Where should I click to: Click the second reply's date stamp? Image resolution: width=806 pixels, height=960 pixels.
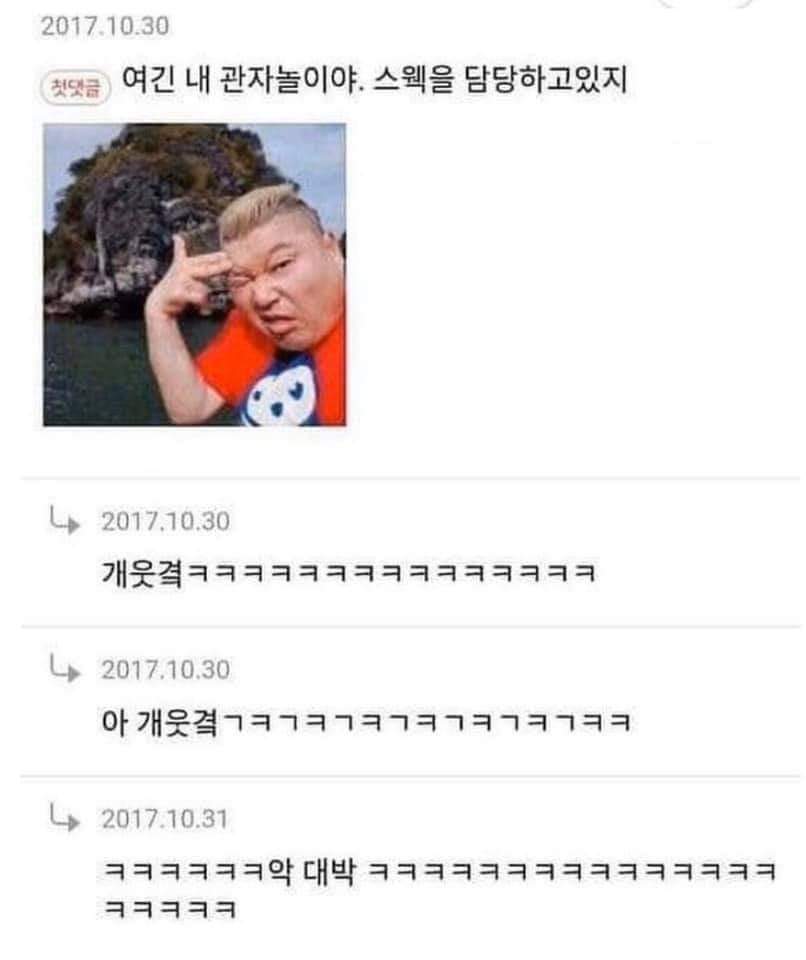pyautogui.click(x=165, y=669)
